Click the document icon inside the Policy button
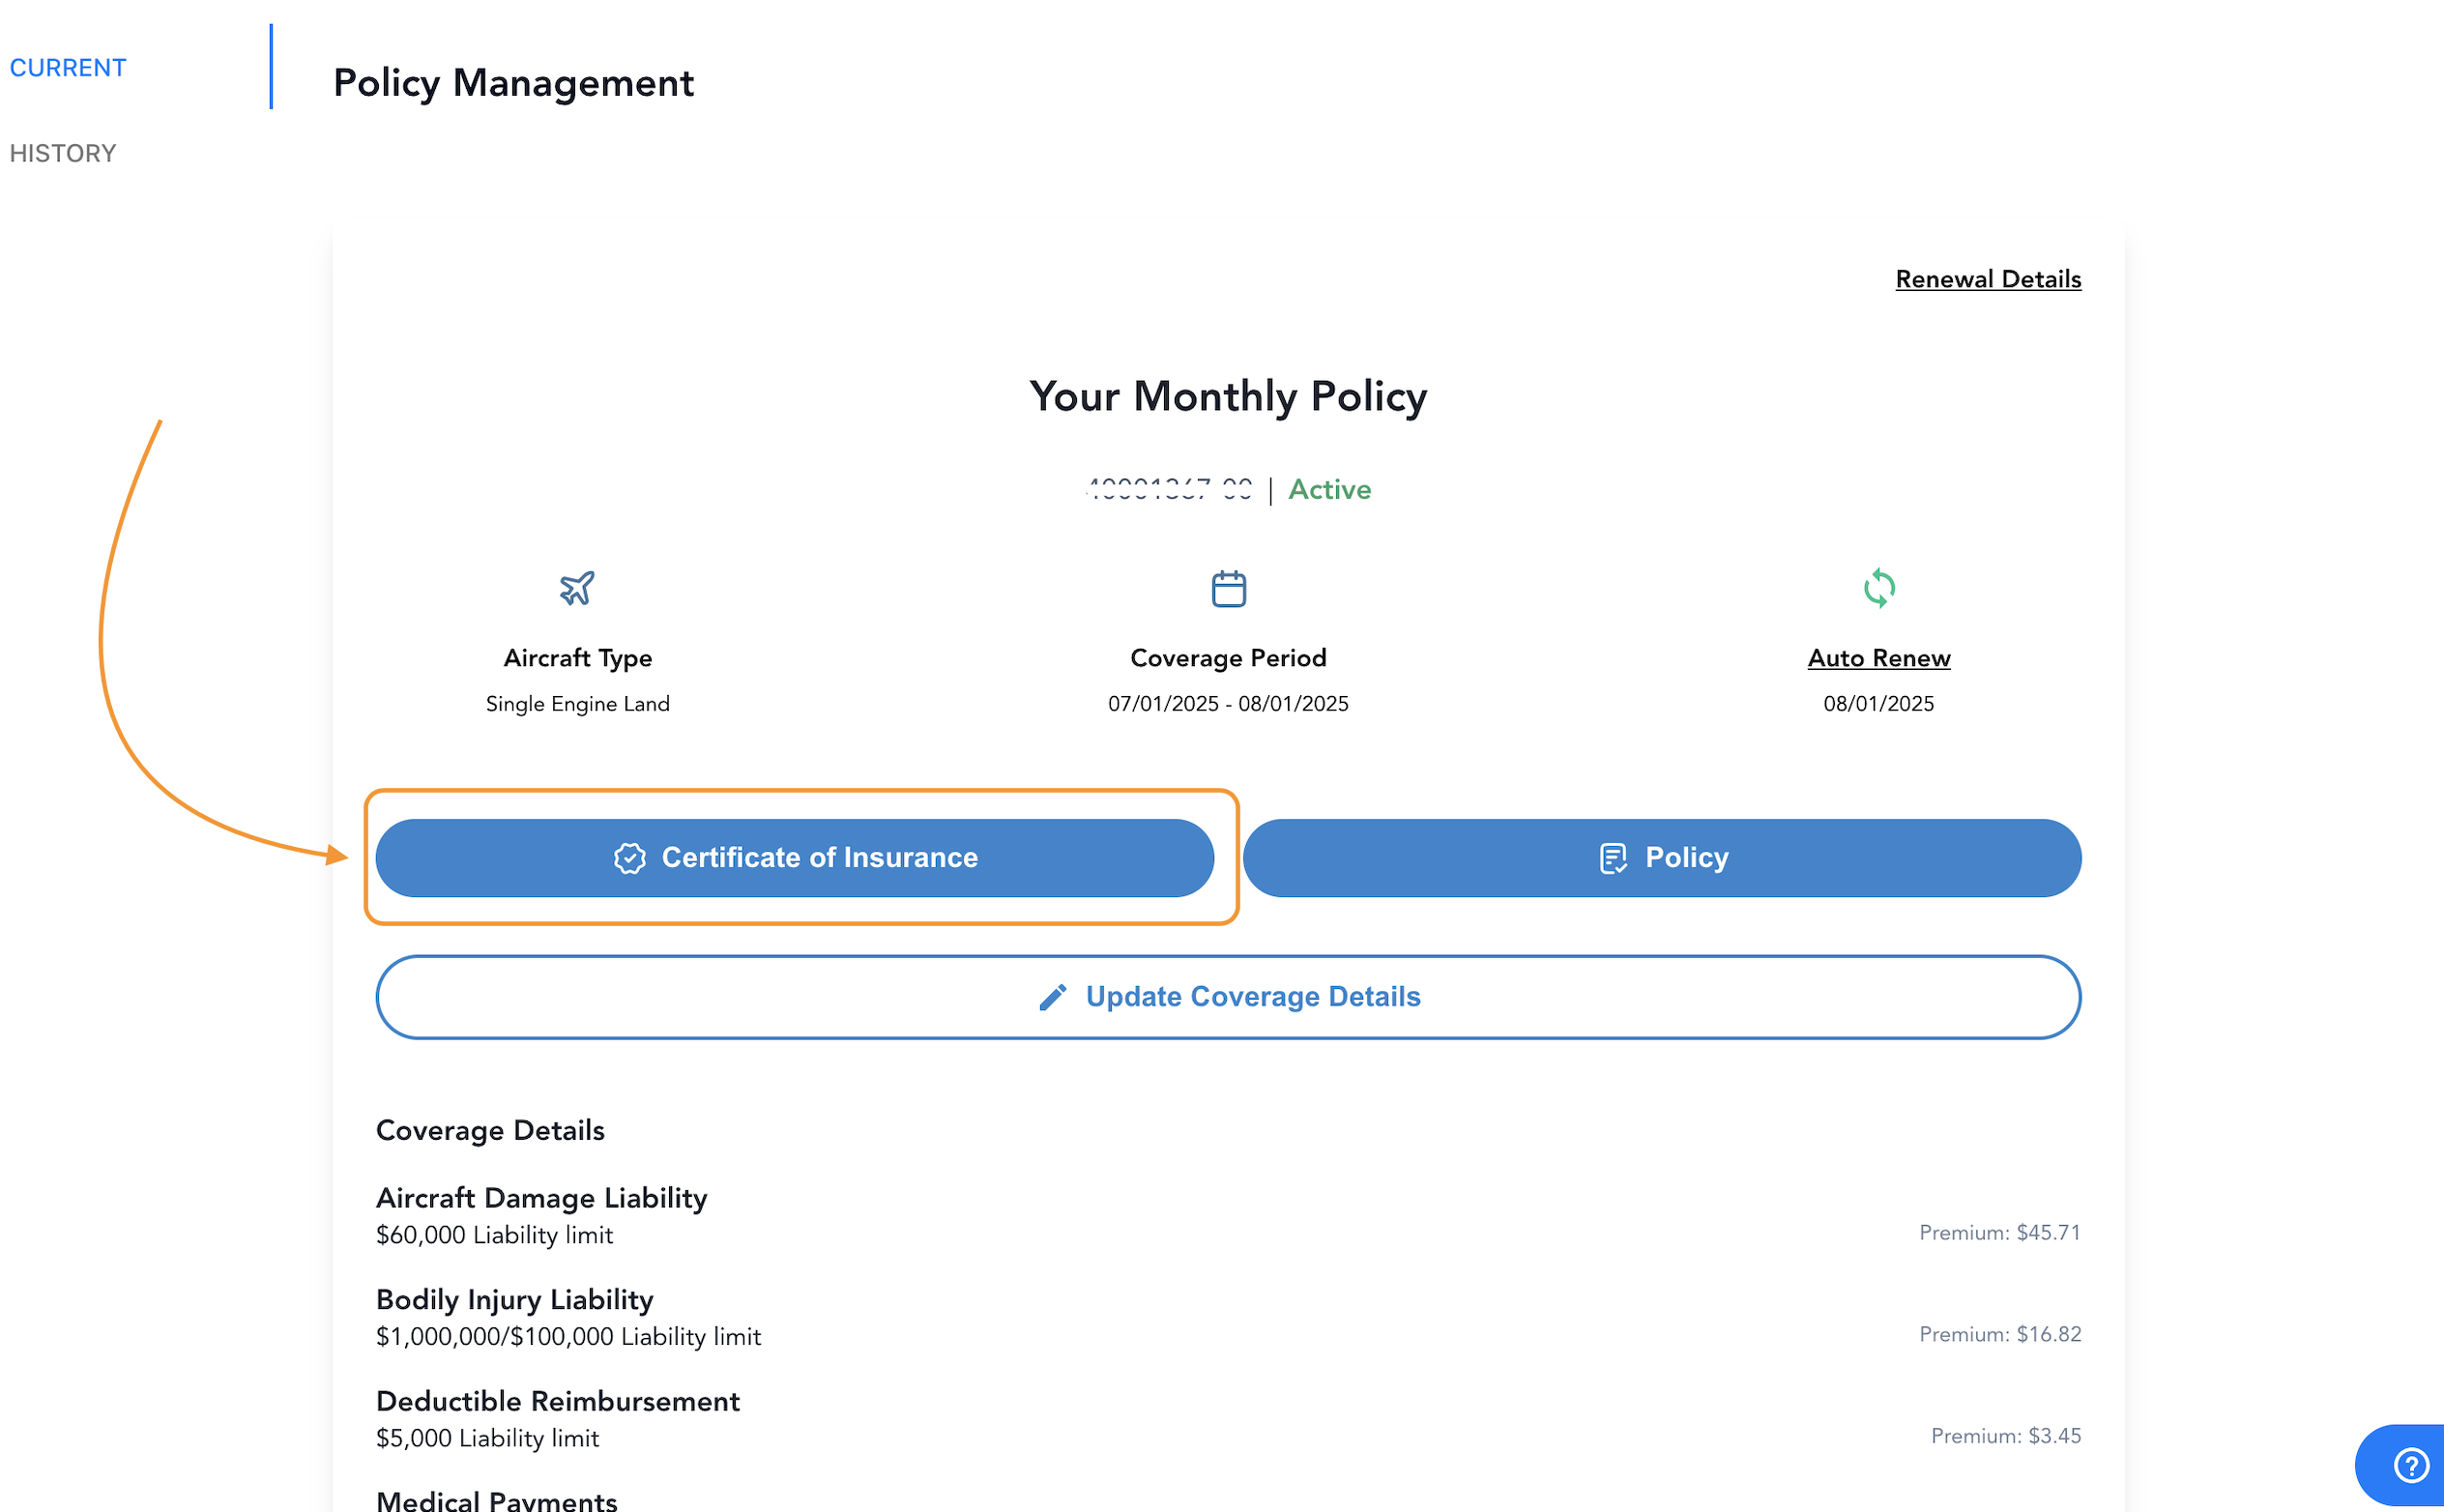The height and width of the screenshot is (1512, 2444). [x=1611, y=857]
